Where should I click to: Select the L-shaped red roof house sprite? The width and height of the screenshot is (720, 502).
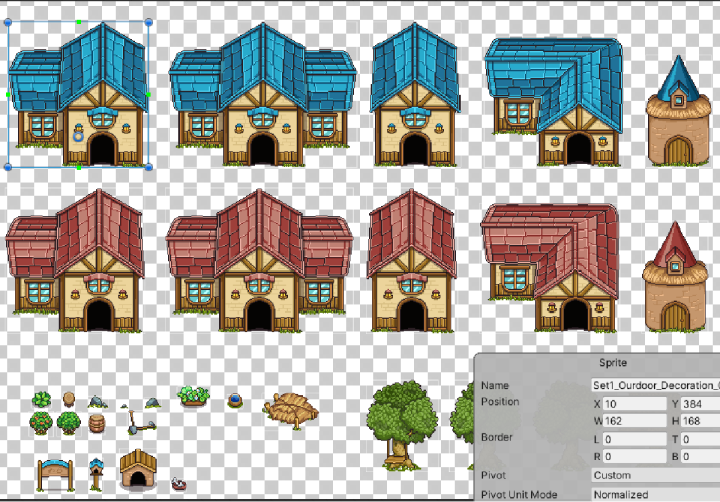click(x=548, y=267)
